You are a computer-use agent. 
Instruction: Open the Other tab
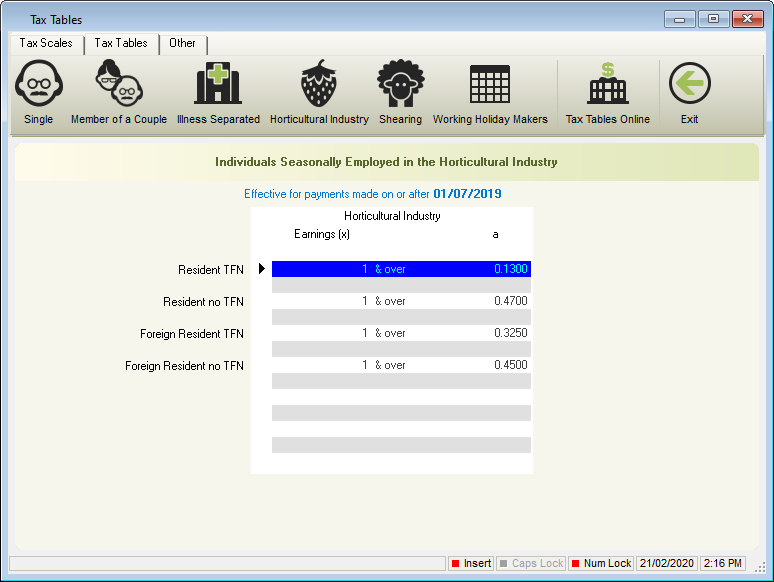(x=182, y=43)
